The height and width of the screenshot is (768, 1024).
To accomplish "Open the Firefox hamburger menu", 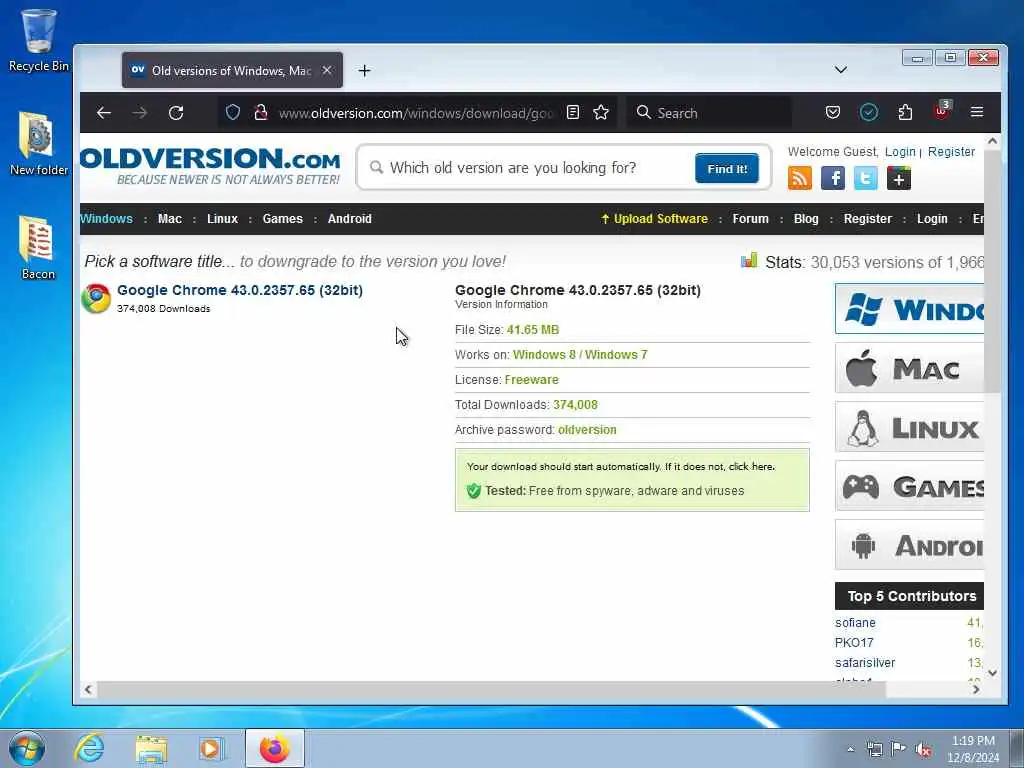I will click(977, 112).
